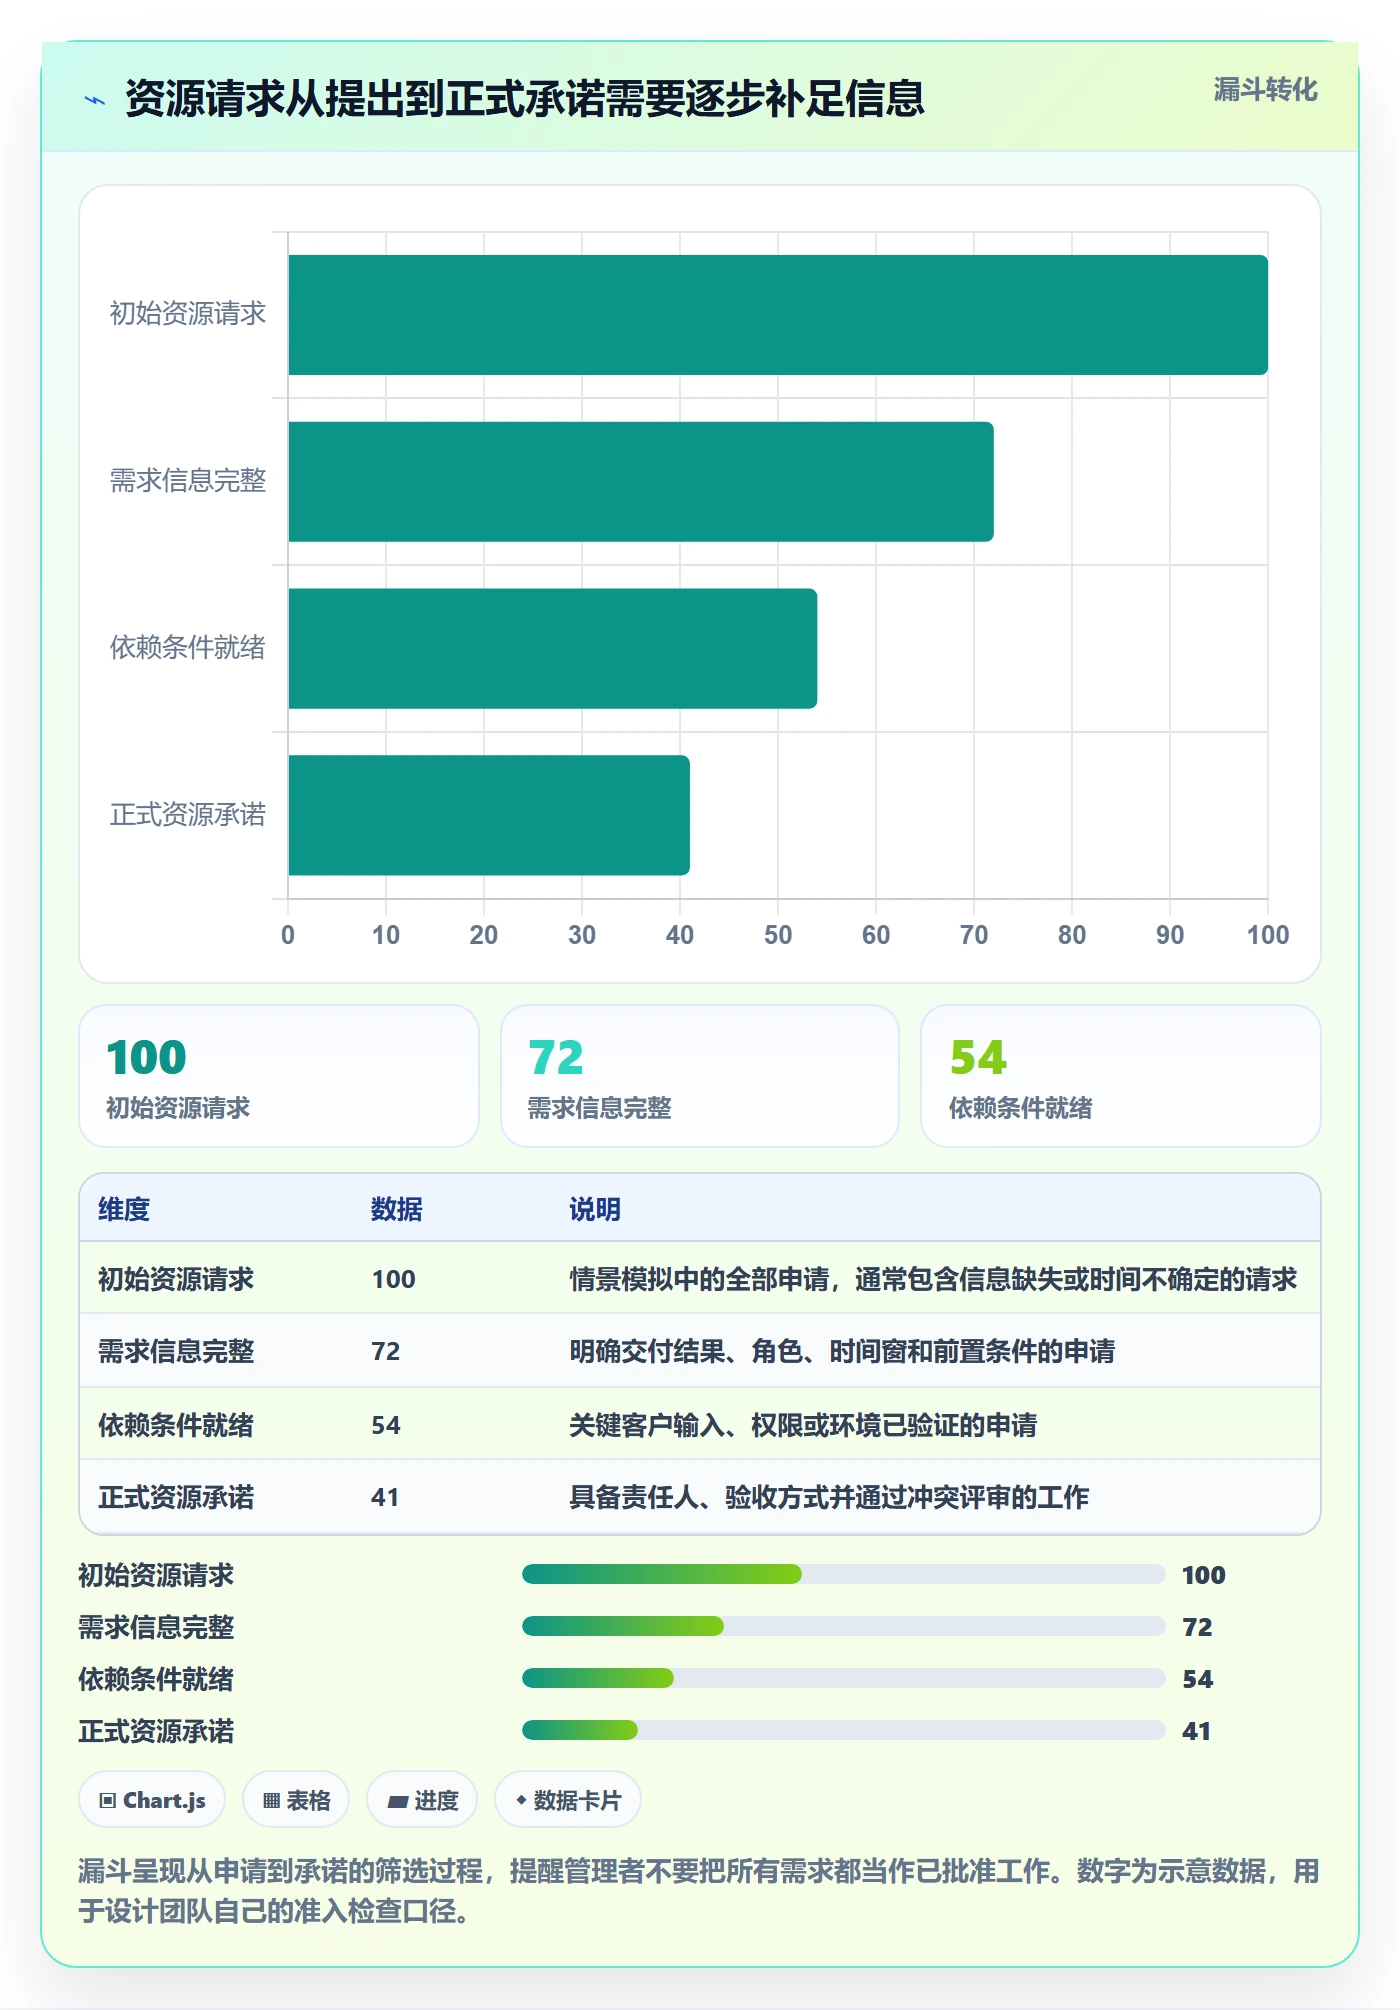The height and width of the screenshot is (2010, 1400).
Task: Click the description starting with 具备责任人
Action: [829, 1497]
